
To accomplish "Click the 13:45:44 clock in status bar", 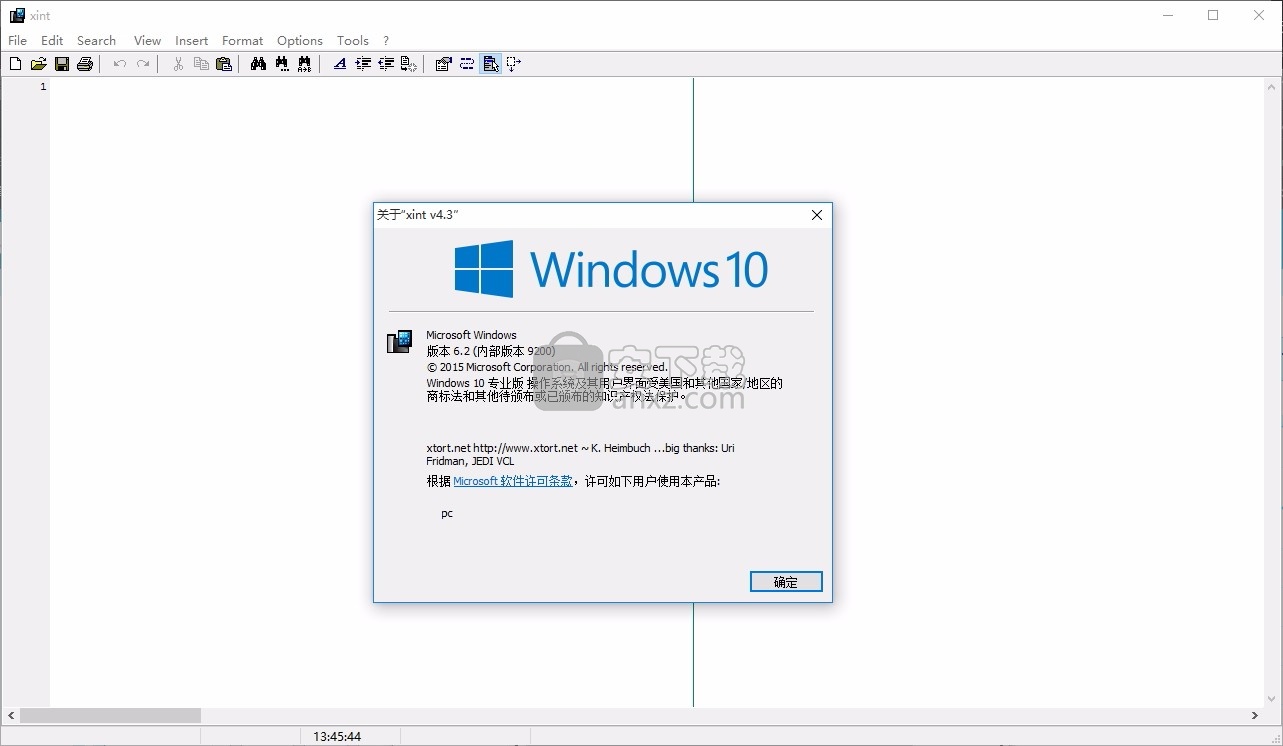I will pos(337,736).
